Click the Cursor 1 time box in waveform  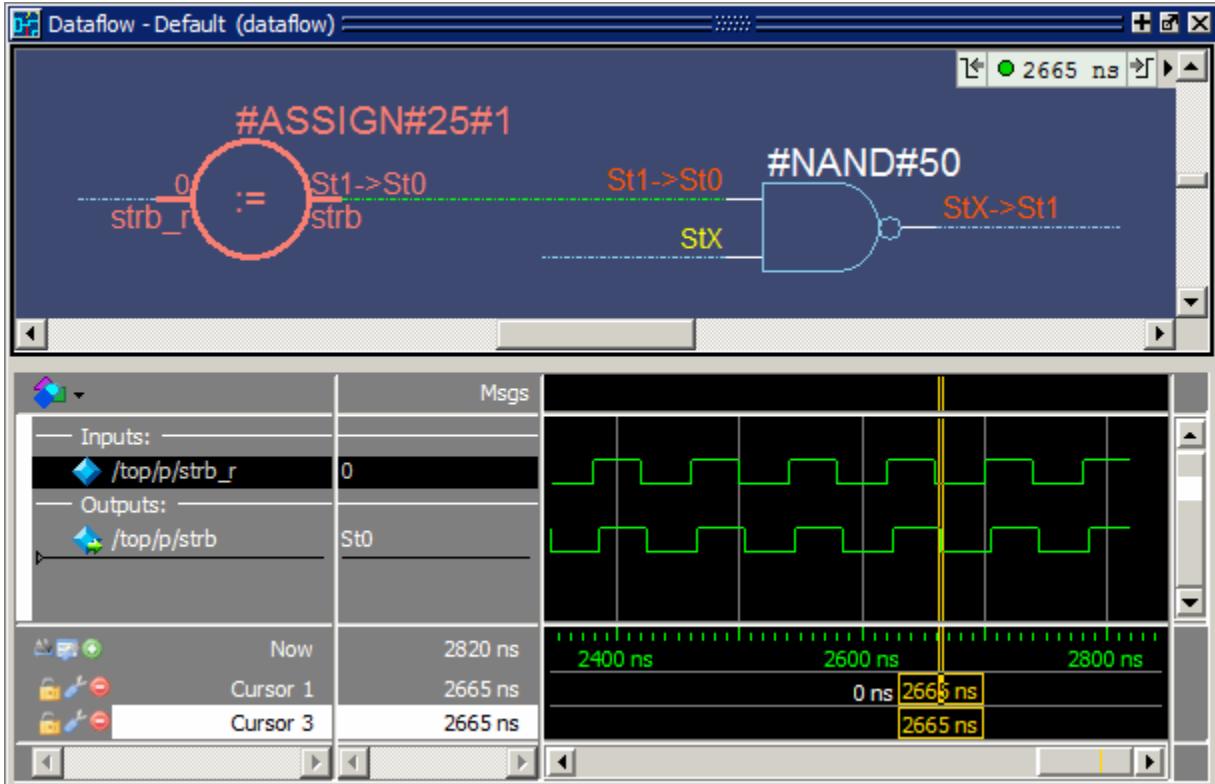tap(940, 690)
